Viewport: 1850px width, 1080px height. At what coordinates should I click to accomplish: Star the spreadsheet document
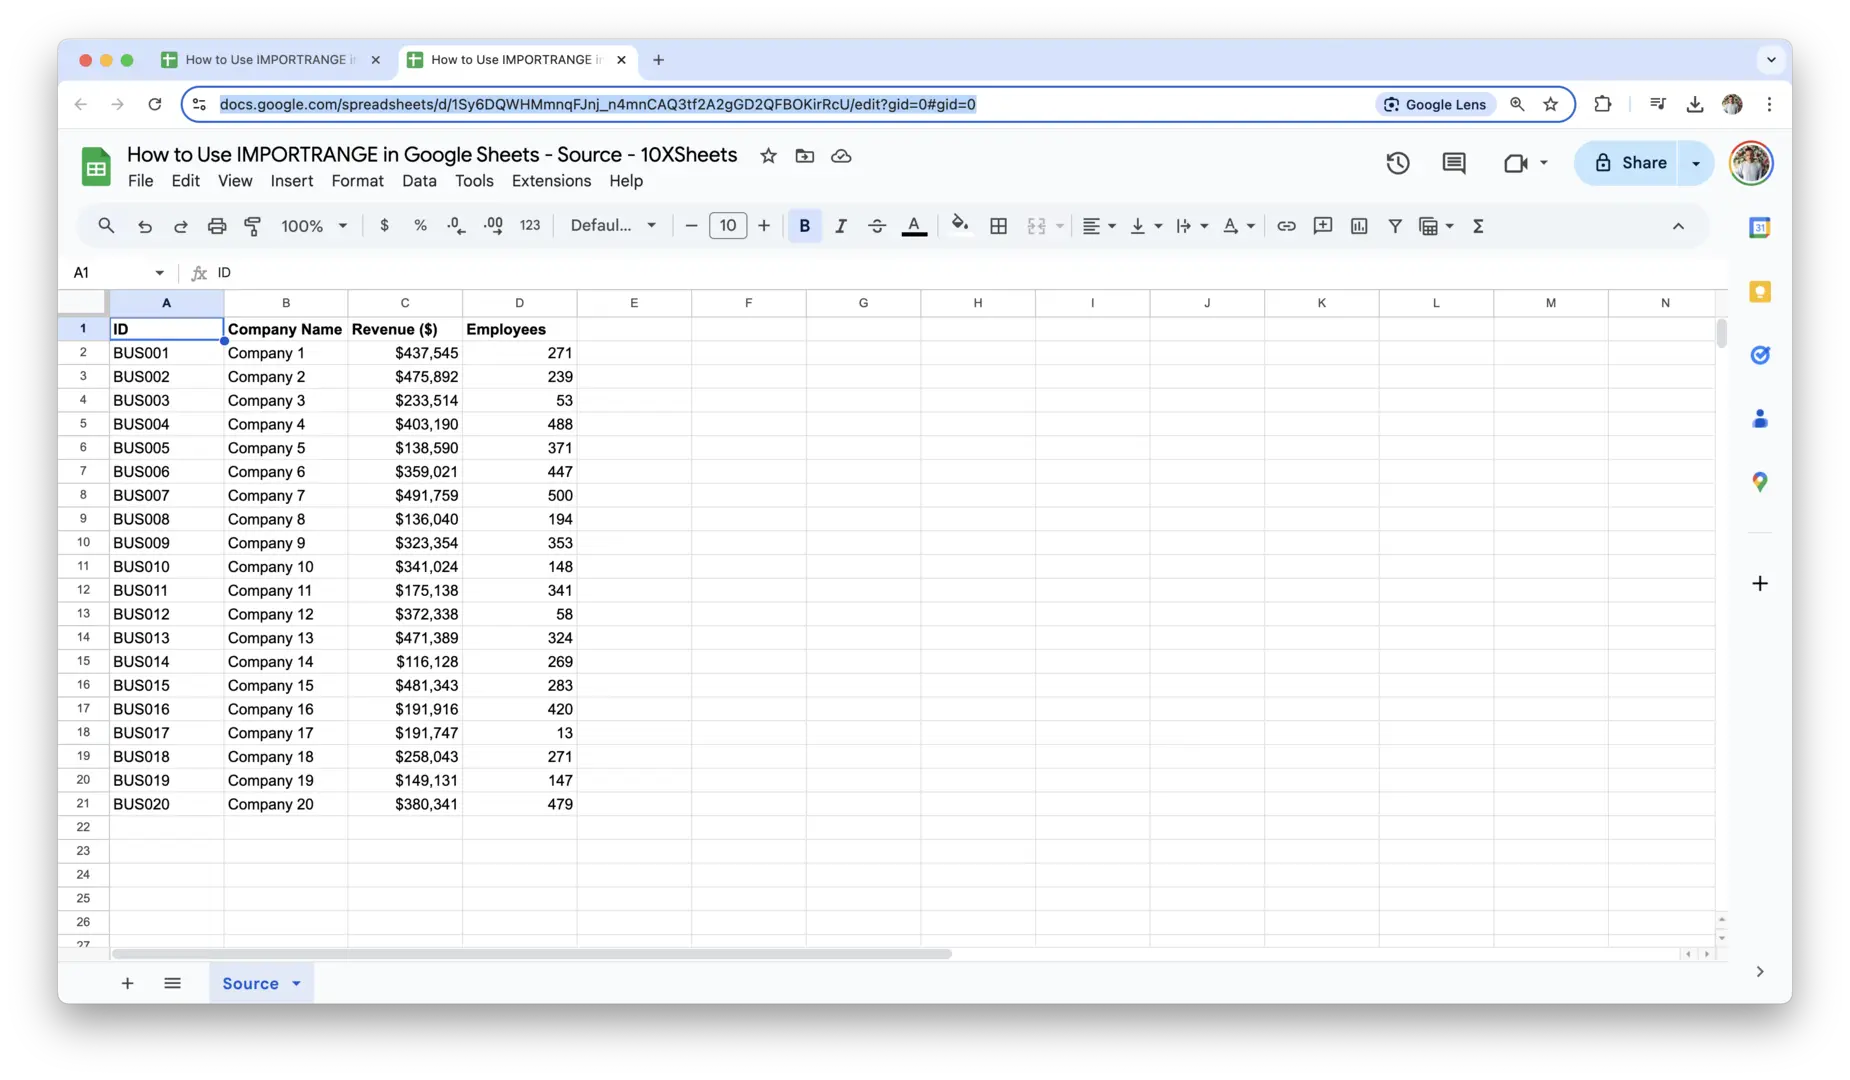click(768, 156)
